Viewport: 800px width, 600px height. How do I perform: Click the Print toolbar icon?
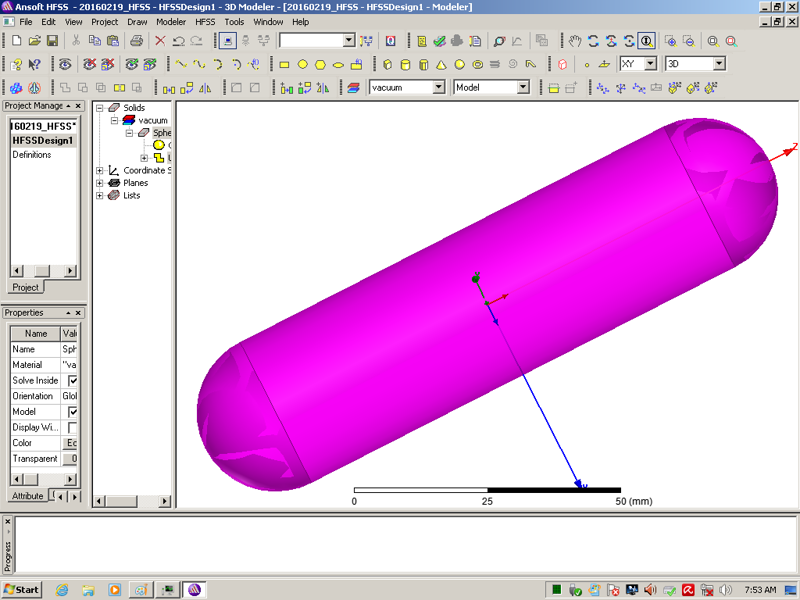point(136,41)
